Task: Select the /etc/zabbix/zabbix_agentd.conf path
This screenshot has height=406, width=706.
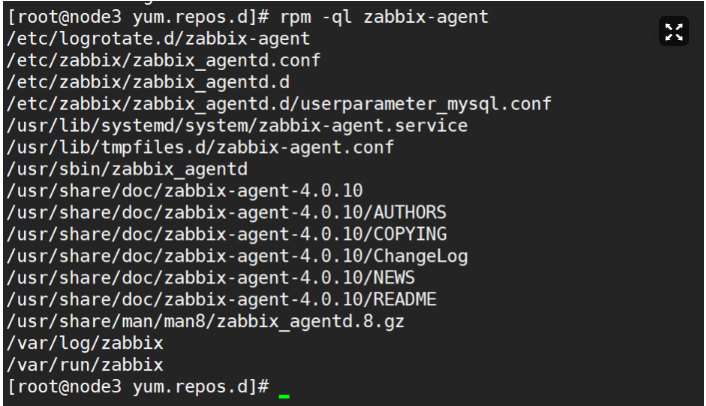Action: pyautogui.click(x=163, y=61)
